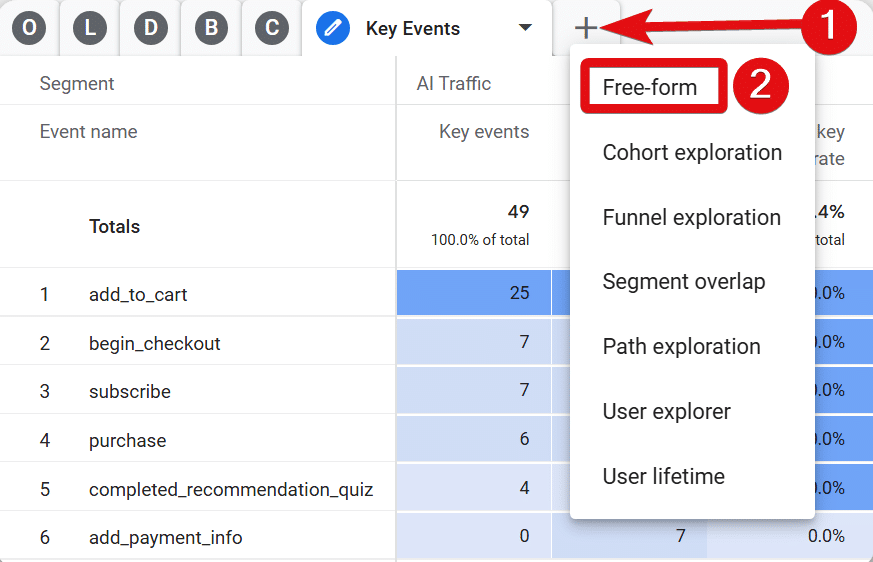873x562 pixels.
Task: Select User lifetime option
Action: click(664, 476)
